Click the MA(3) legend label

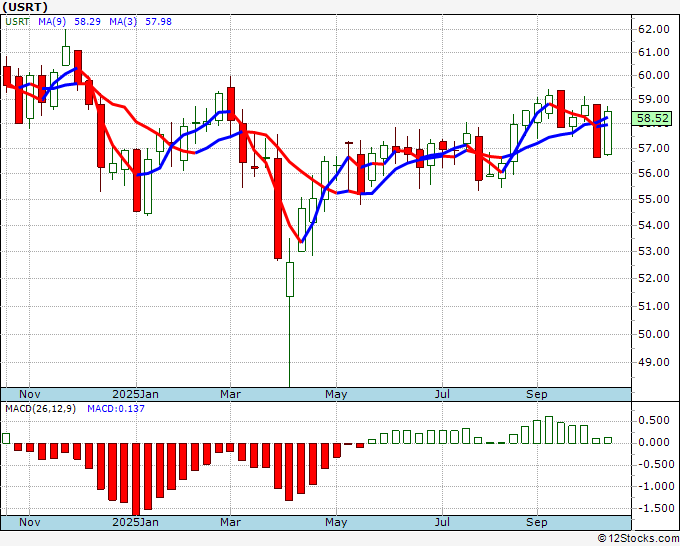pyautogui.click(x=123, y=21)
